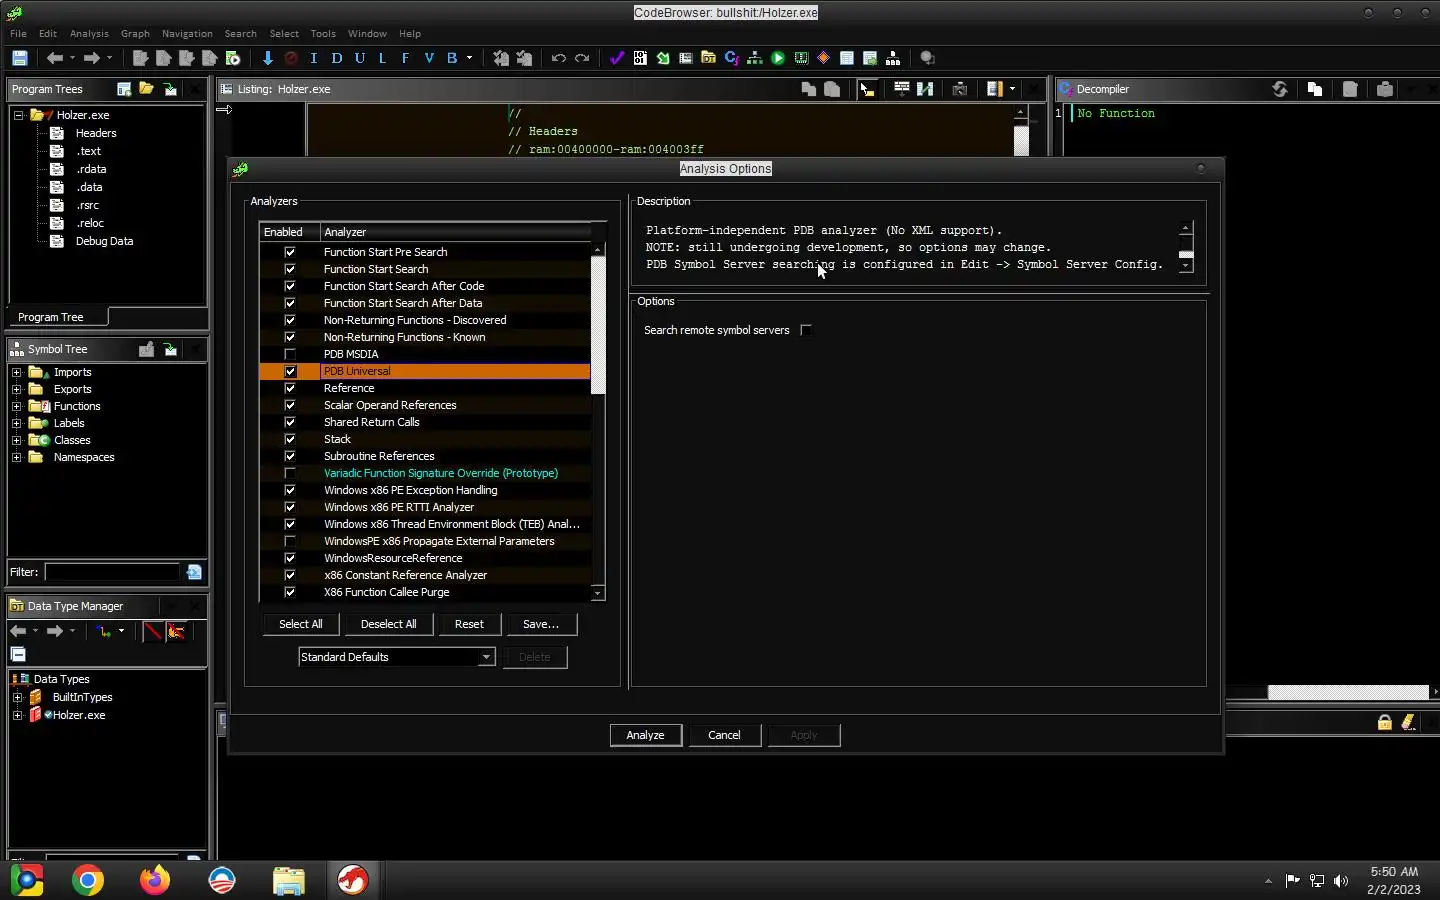Expand the Labels node in Symbol Tree

(17, 423)
